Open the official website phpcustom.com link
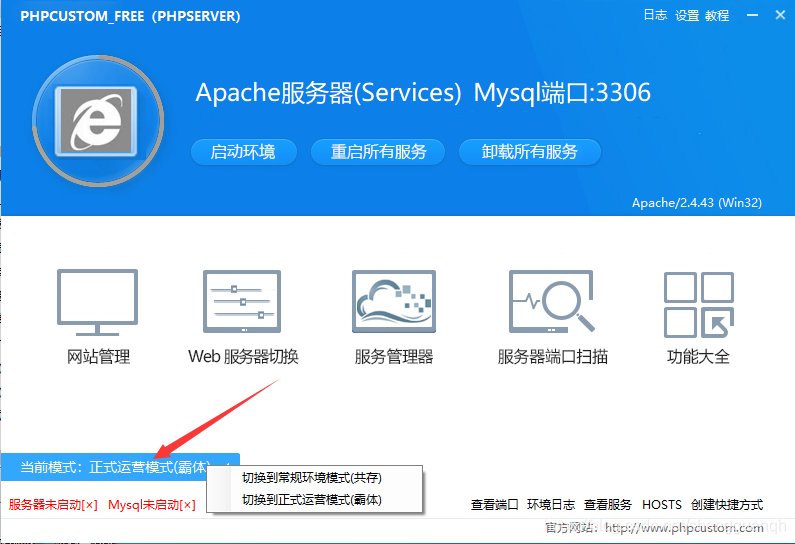The image size is (795, 544). tap(684, 528)
